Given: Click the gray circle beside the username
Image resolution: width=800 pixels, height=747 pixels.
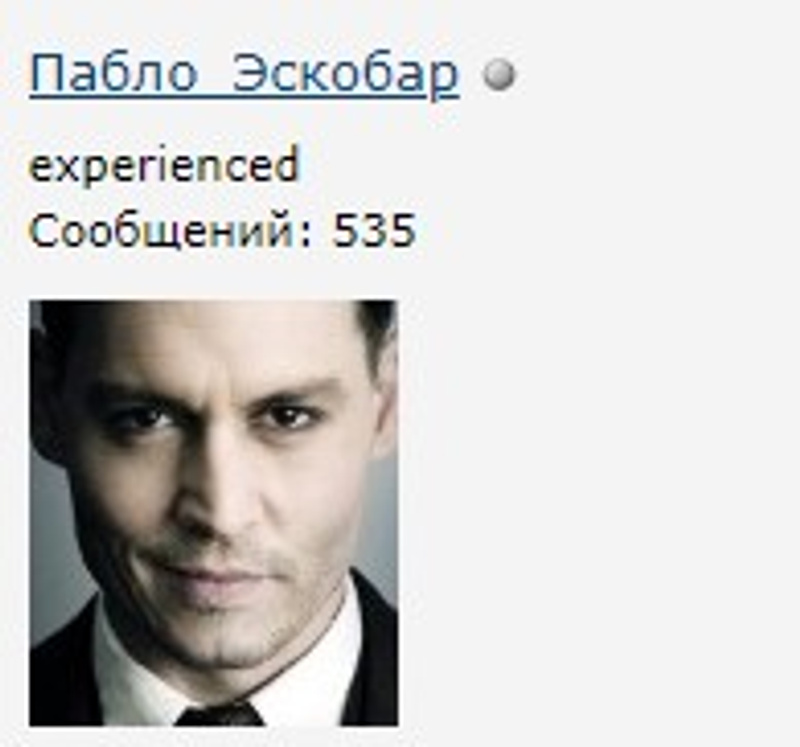Looking at the screenshot, I should (499, 75).
